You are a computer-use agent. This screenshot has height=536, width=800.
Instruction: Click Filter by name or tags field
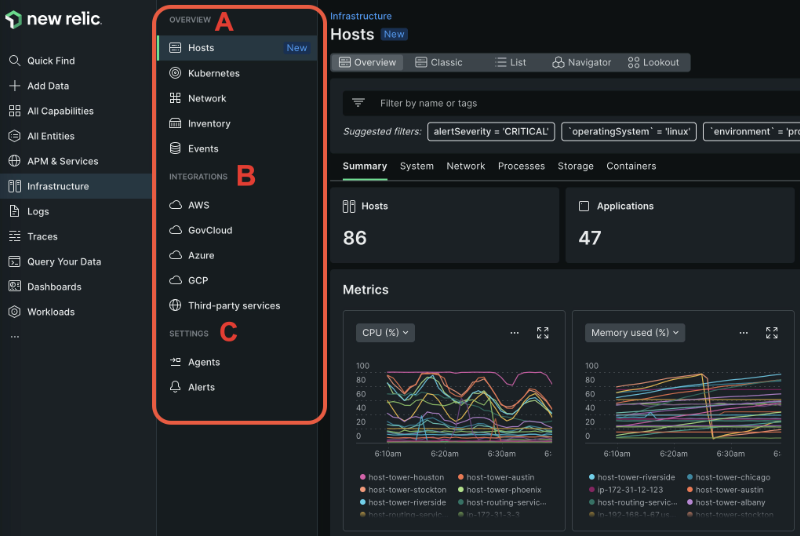tap(571, 103)
